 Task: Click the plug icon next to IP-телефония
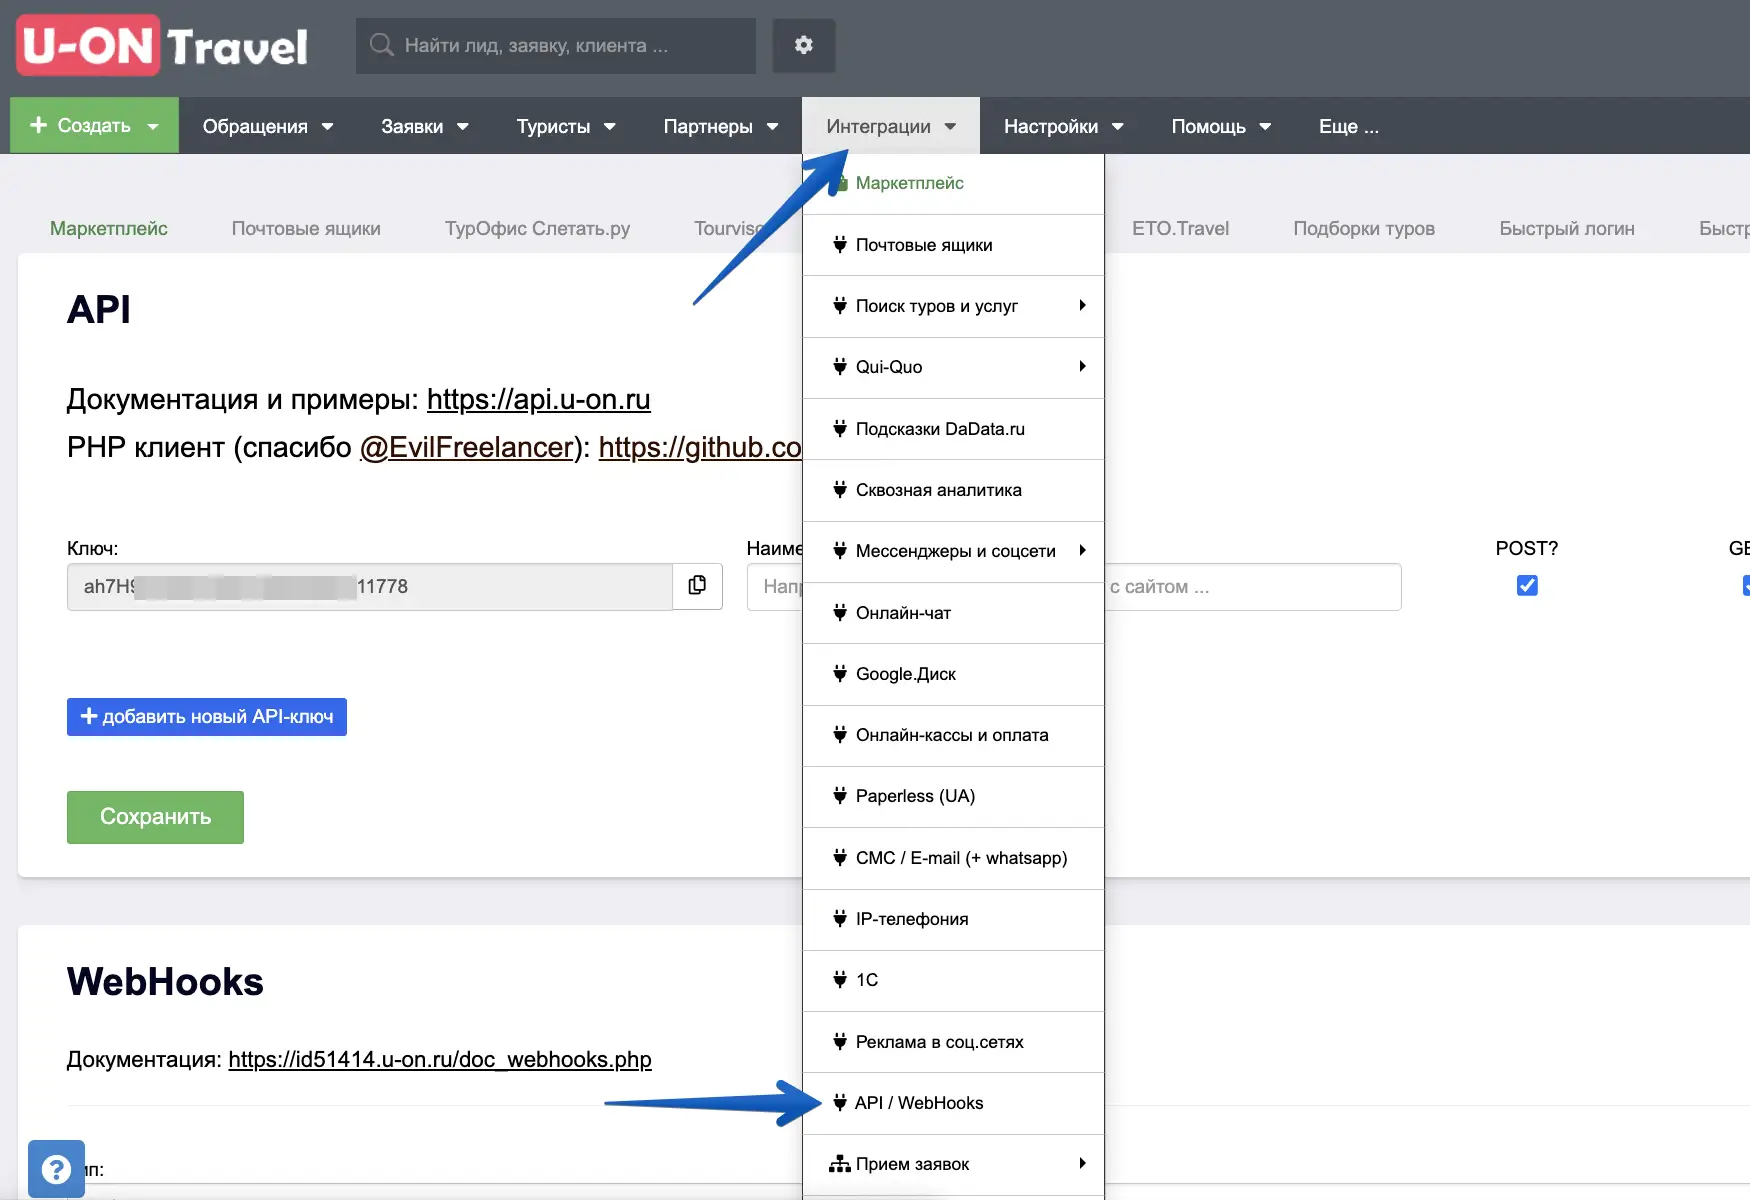coord(840,919)
